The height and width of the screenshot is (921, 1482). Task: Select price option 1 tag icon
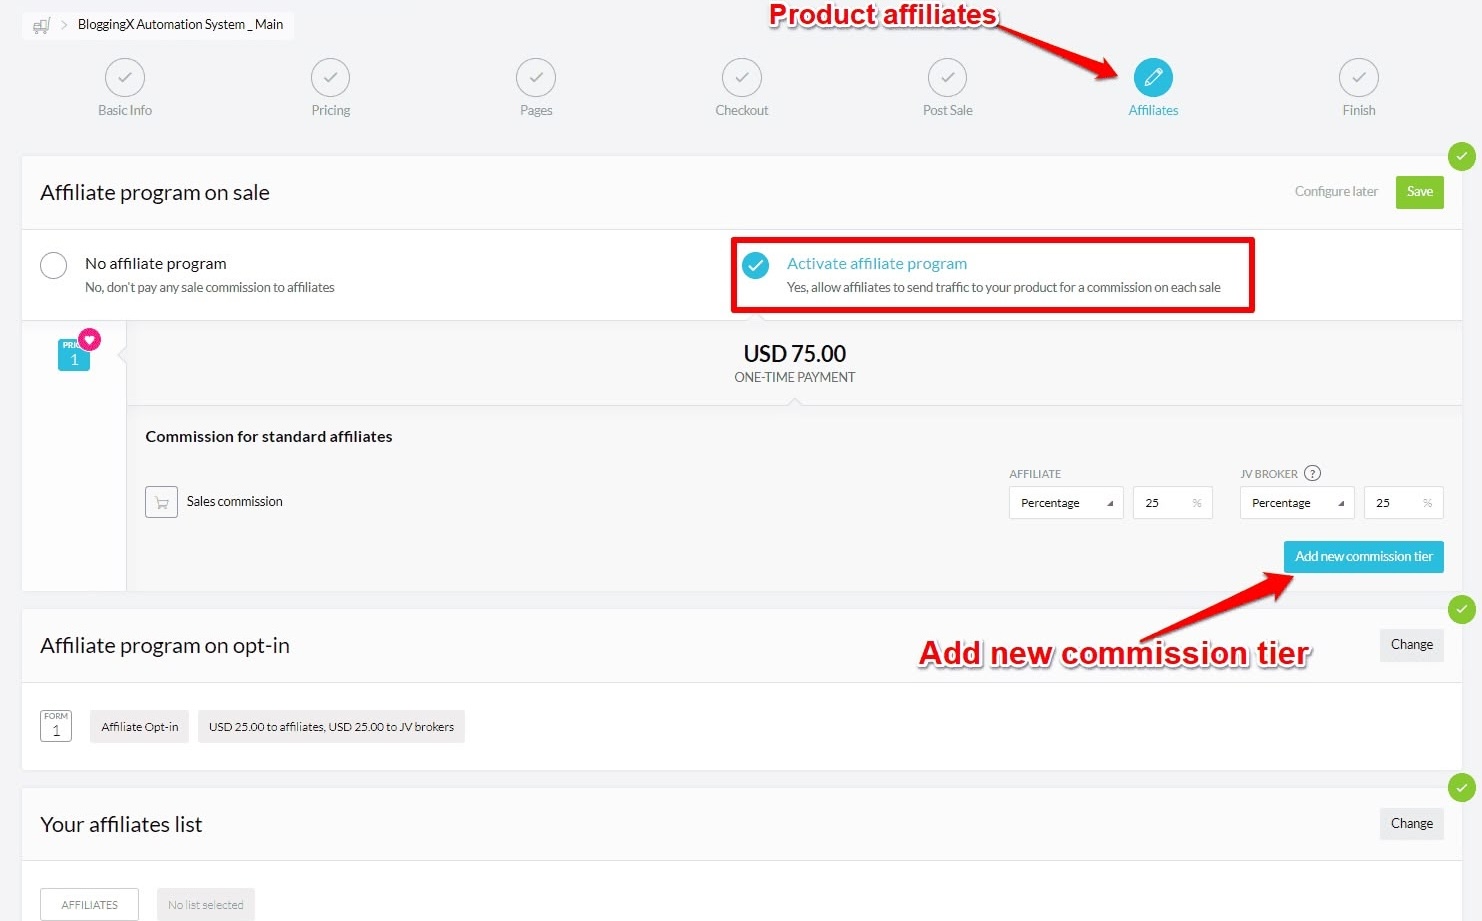coord(74,354)
